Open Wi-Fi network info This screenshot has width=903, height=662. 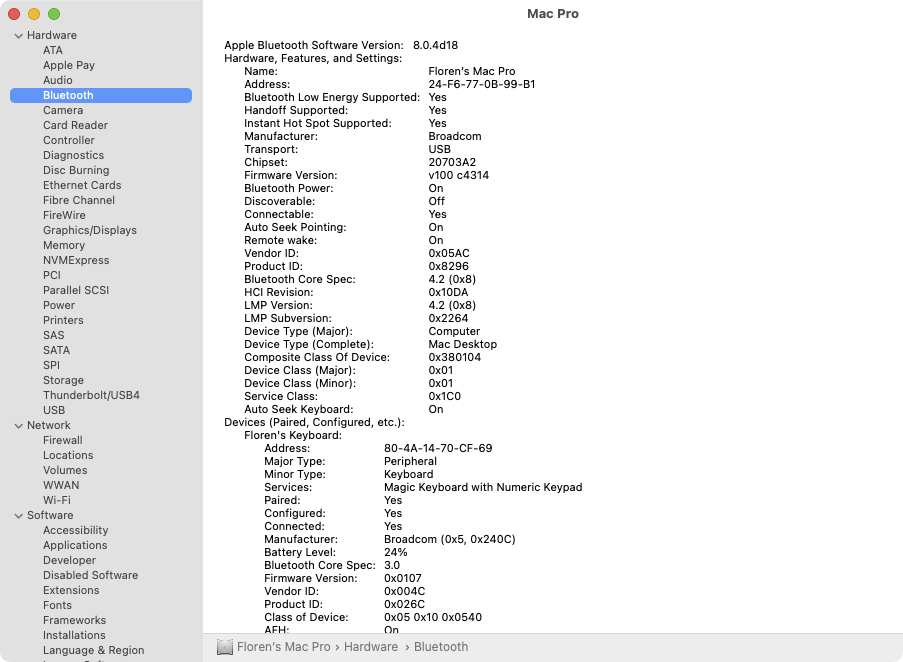(x=57, y=500)
